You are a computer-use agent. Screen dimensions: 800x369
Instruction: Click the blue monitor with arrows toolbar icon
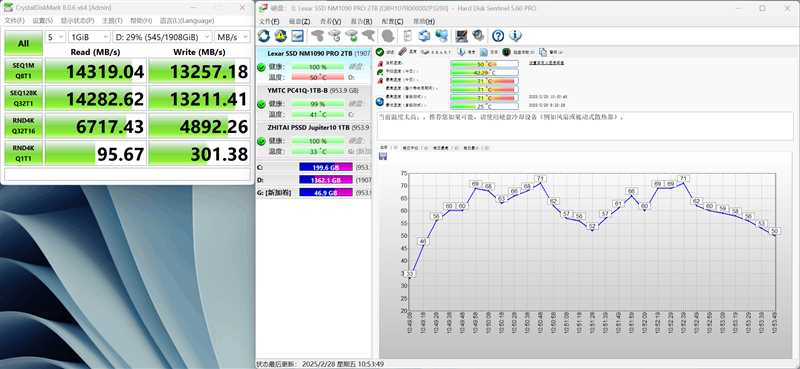(x=424, y=36)
